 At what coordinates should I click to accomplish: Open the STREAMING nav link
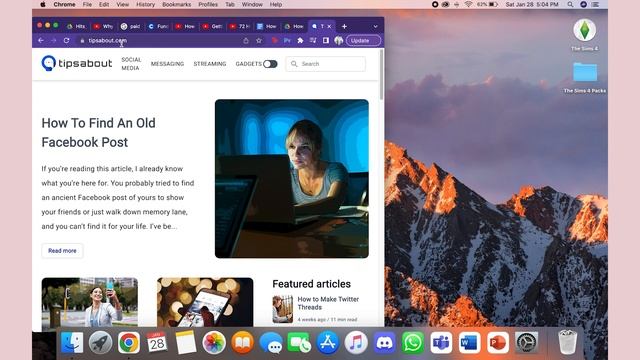point(210,64)
